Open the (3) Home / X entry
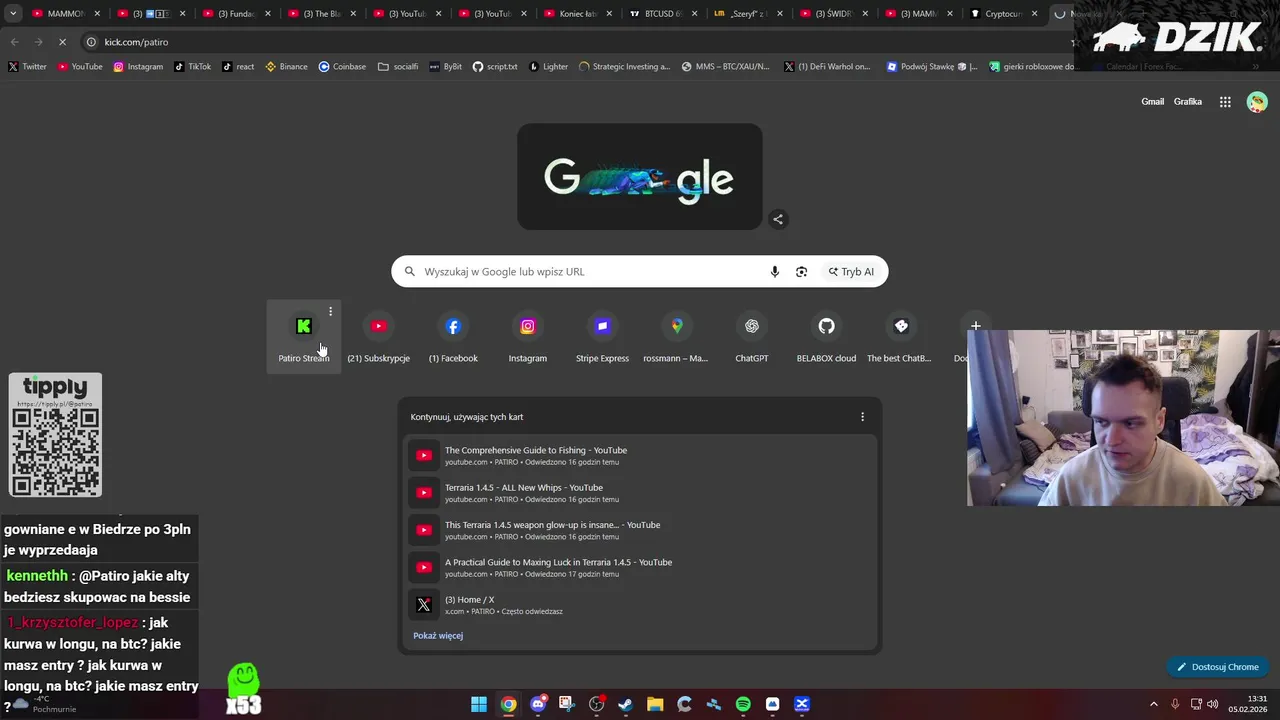The image size is (1280, 720). [x=640, y=605]
